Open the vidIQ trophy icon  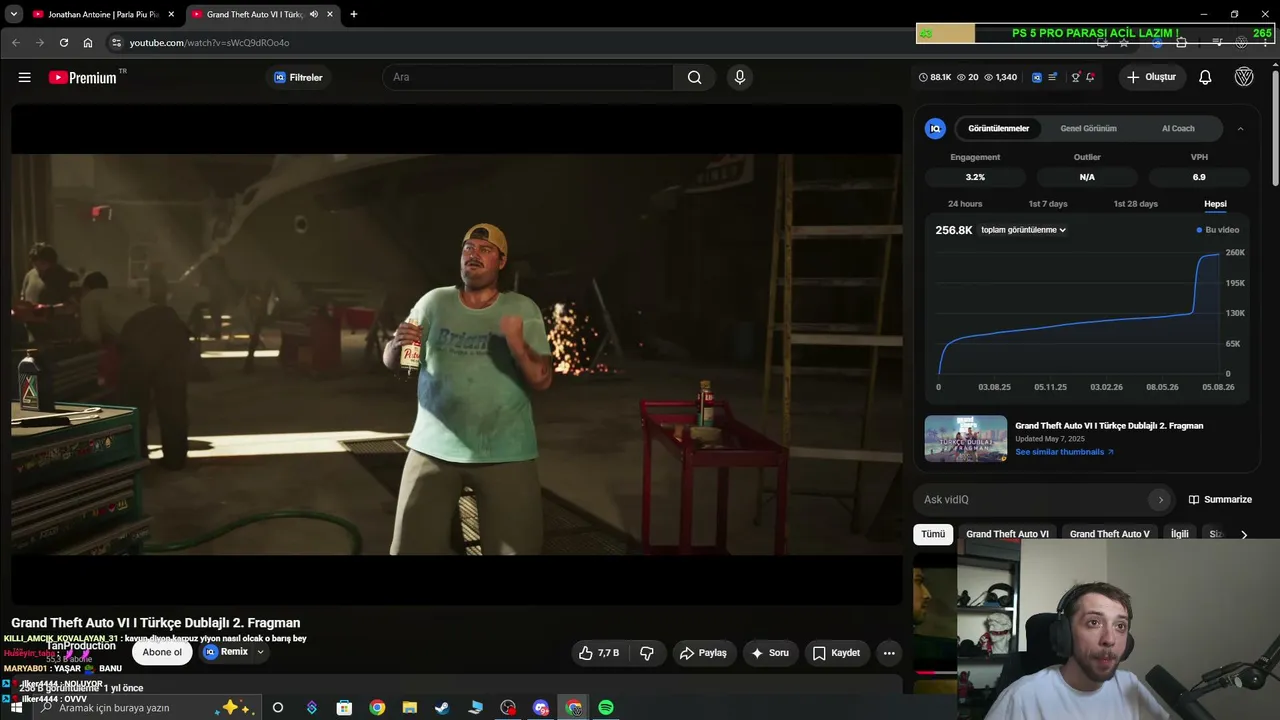click(1076, 77)
